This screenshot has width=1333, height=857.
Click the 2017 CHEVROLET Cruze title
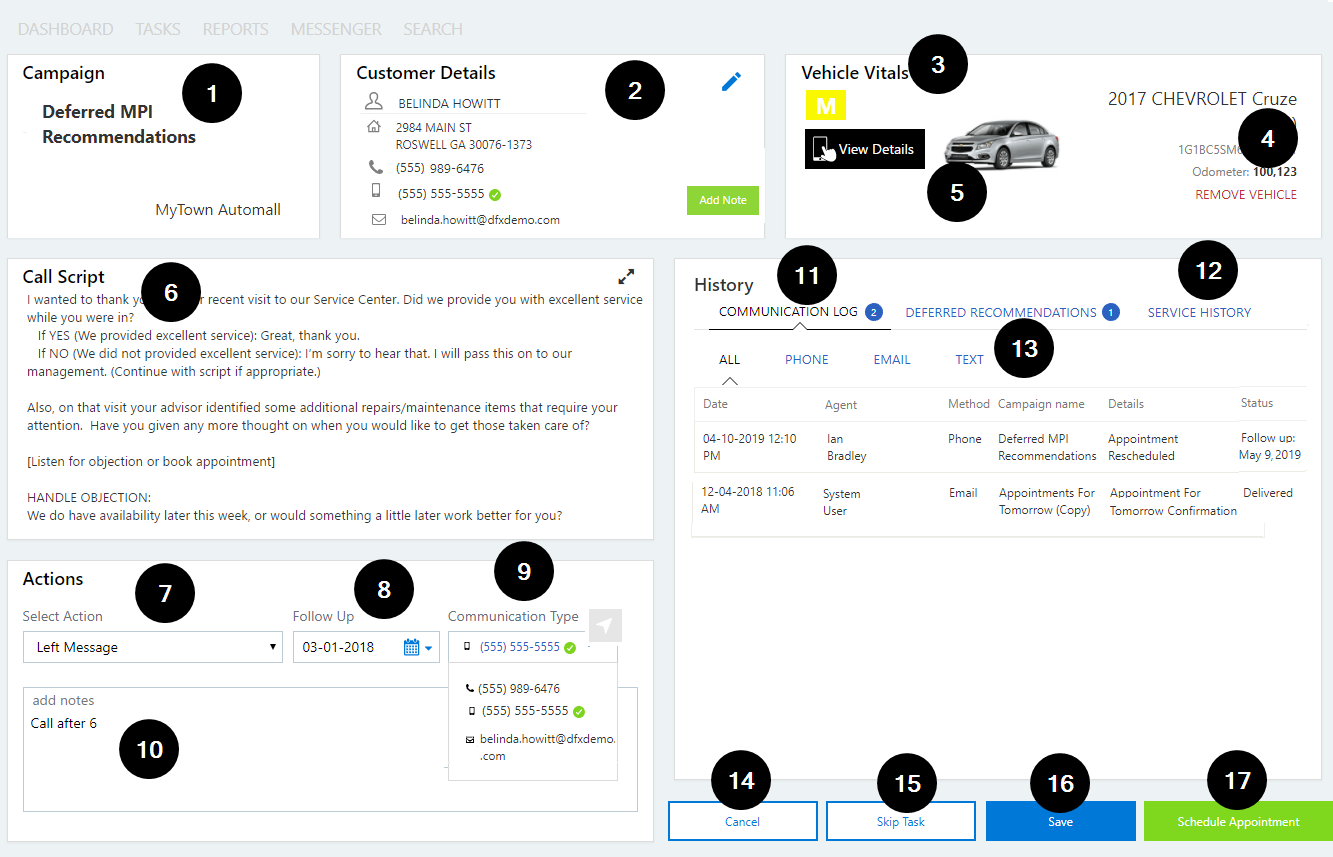1202,99
